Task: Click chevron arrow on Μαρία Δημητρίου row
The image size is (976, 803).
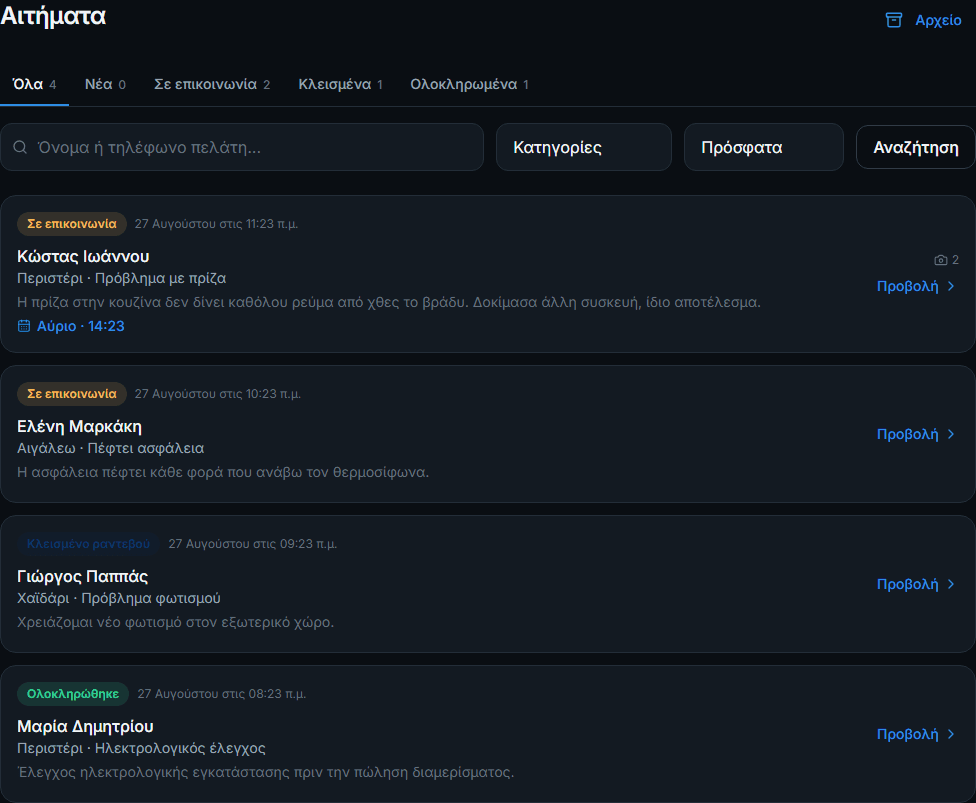Action: [x=950, y=734]
